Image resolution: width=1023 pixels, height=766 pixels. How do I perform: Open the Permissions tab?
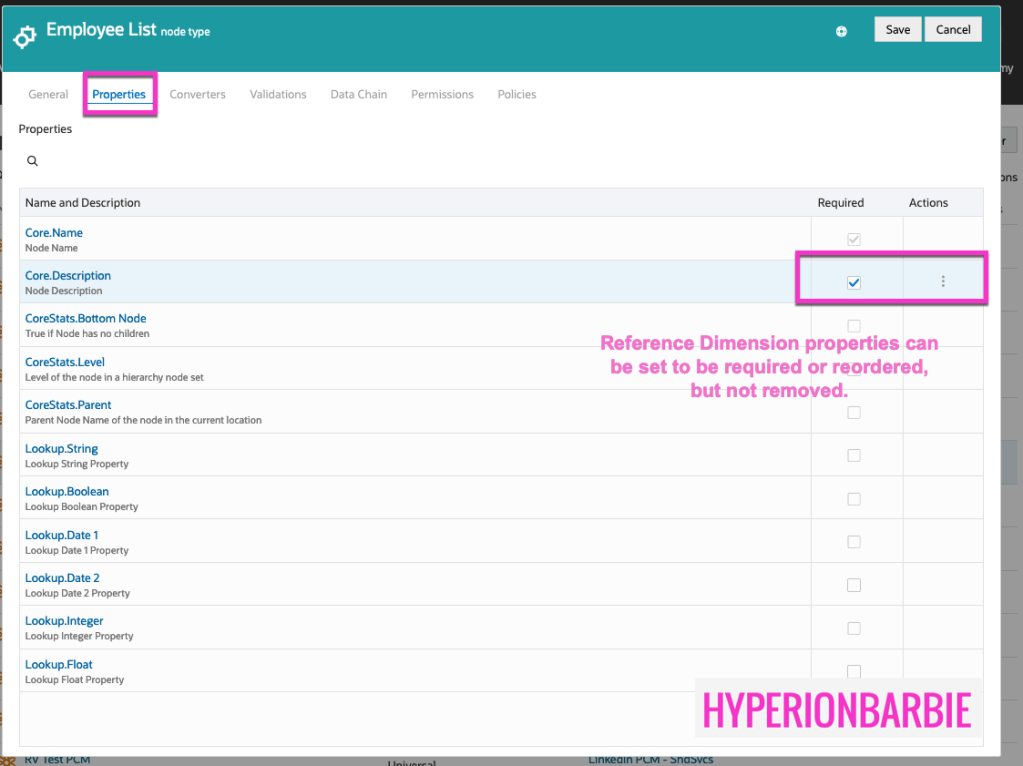[442, 94]
